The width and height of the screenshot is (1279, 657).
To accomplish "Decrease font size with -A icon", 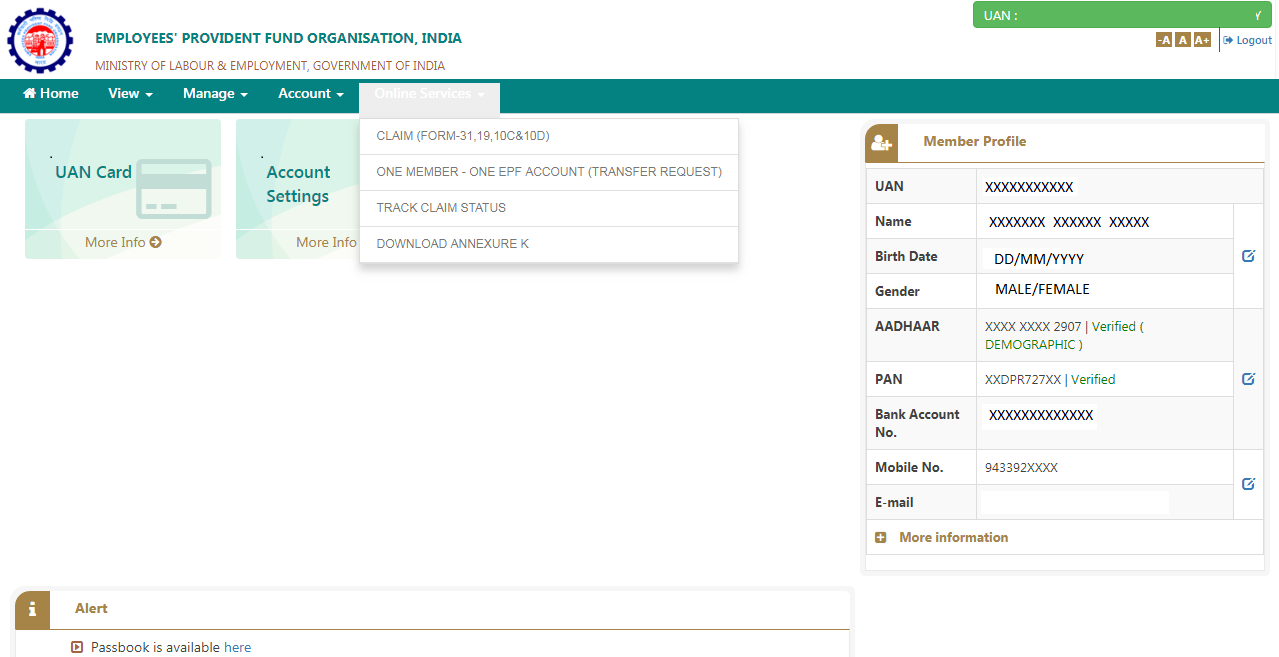I will click(x=1163, y=40).
